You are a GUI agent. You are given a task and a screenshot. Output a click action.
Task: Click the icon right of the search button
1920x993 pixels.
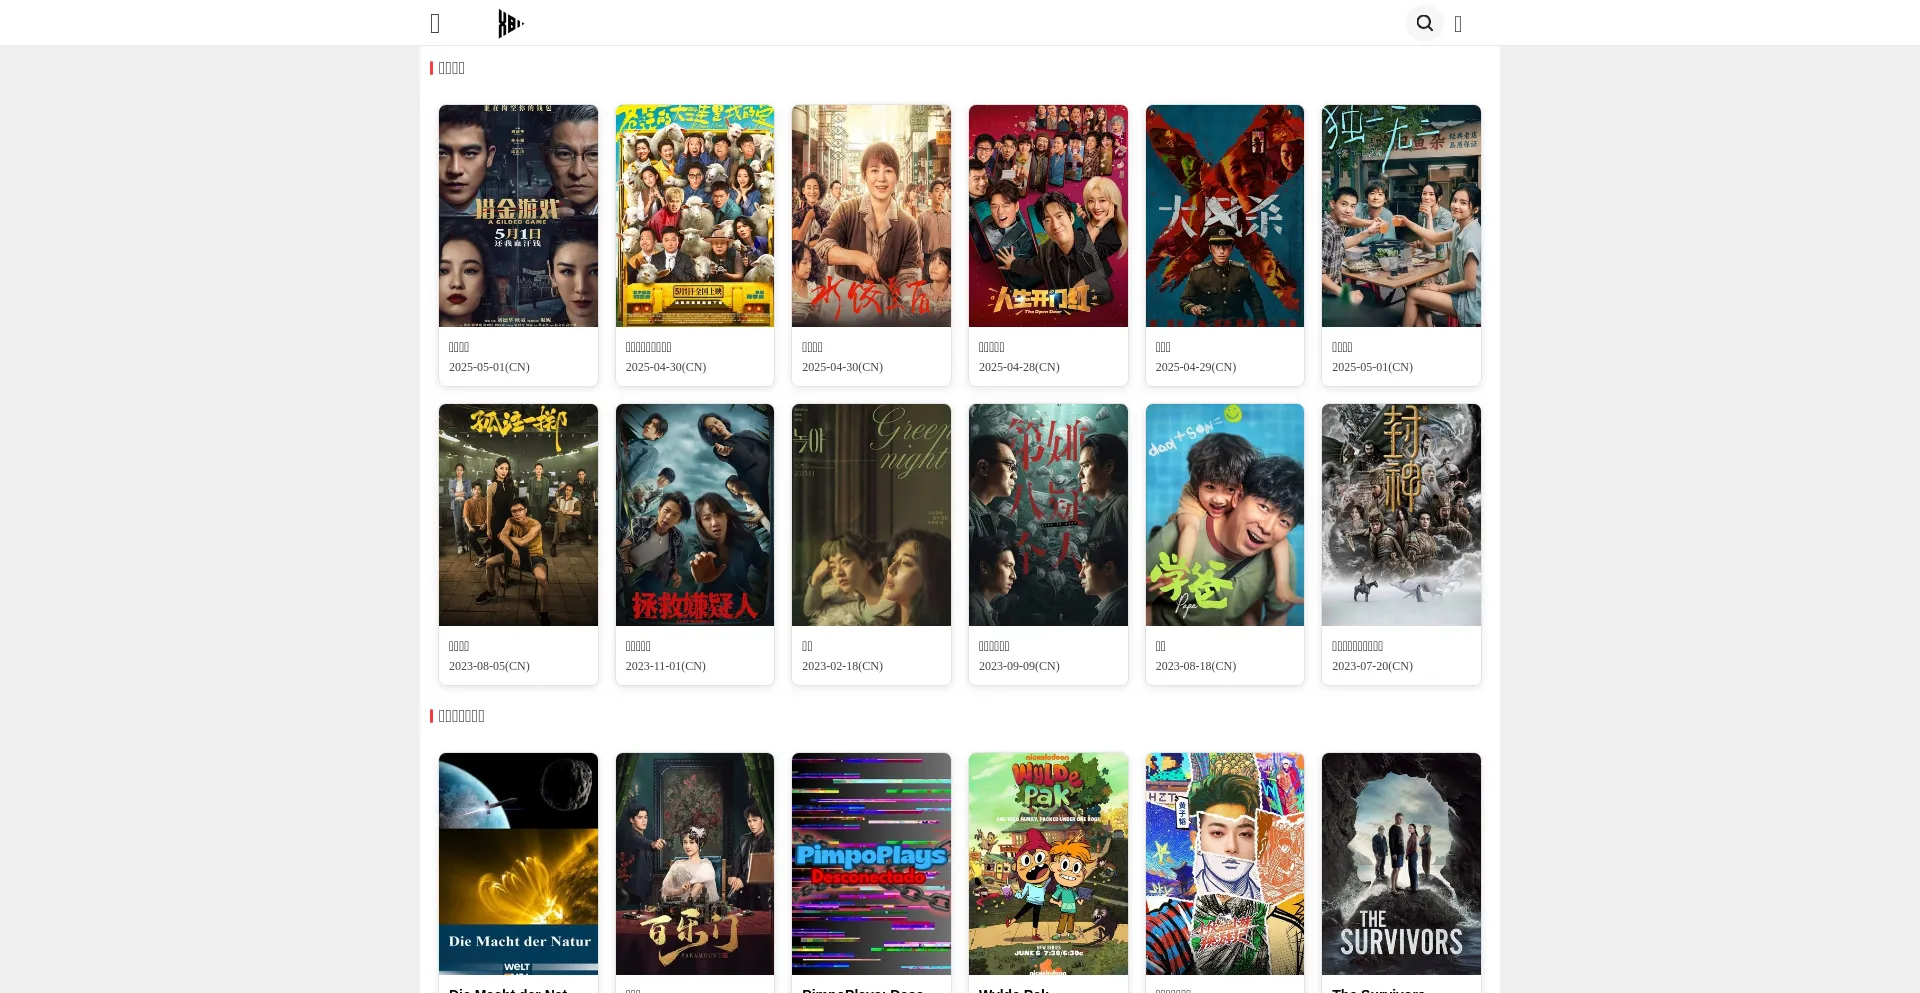[x=1458, y=24]
